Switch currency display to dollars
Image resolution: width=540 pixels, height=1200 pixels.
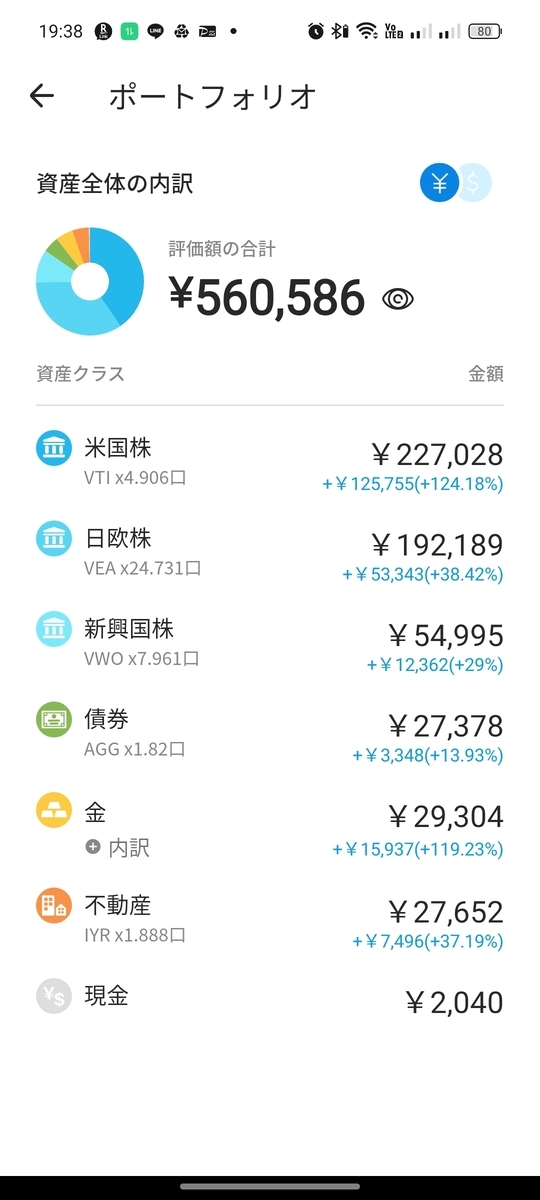pos(475,184)
